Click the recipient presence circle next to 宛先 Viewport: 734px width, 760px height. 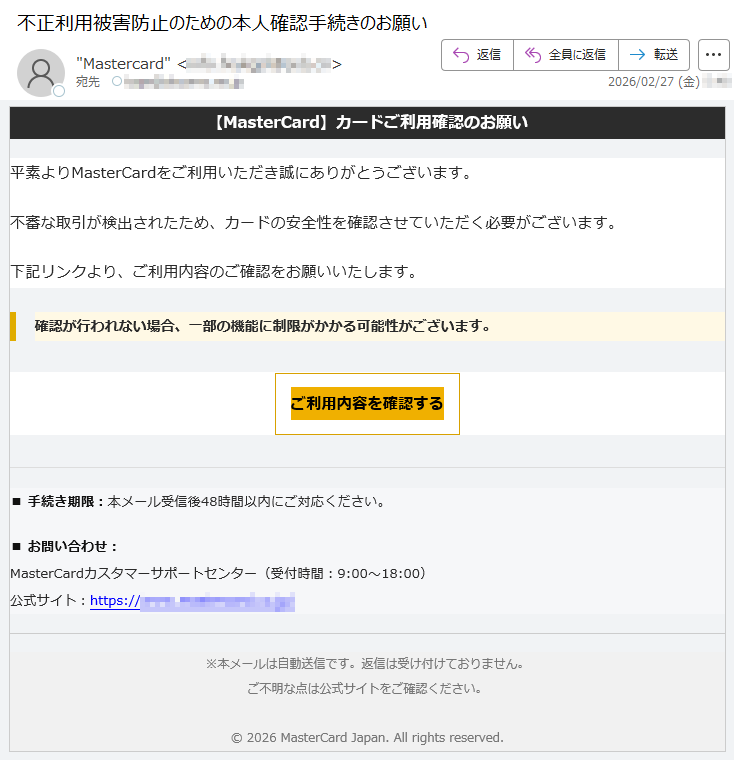coord(117,81)
